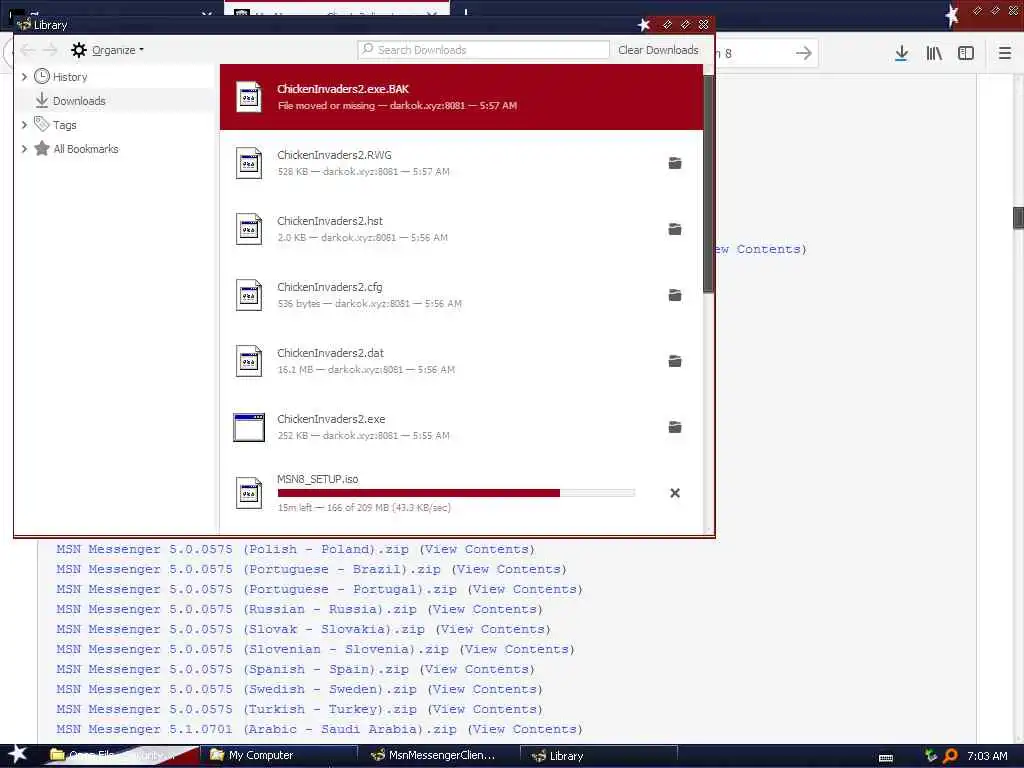Open Organize menu gear icon

78,50
